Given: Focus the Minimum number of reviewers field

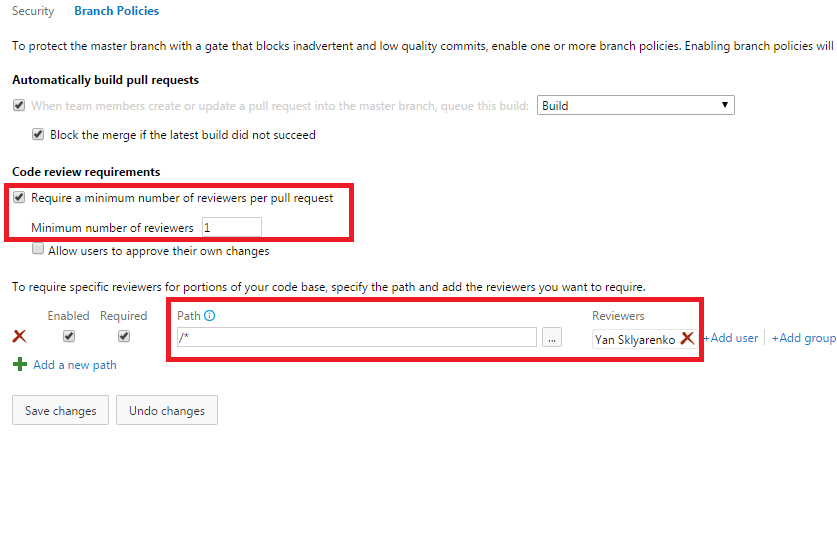Looking at the screenshot, I should tap(232, 227).
